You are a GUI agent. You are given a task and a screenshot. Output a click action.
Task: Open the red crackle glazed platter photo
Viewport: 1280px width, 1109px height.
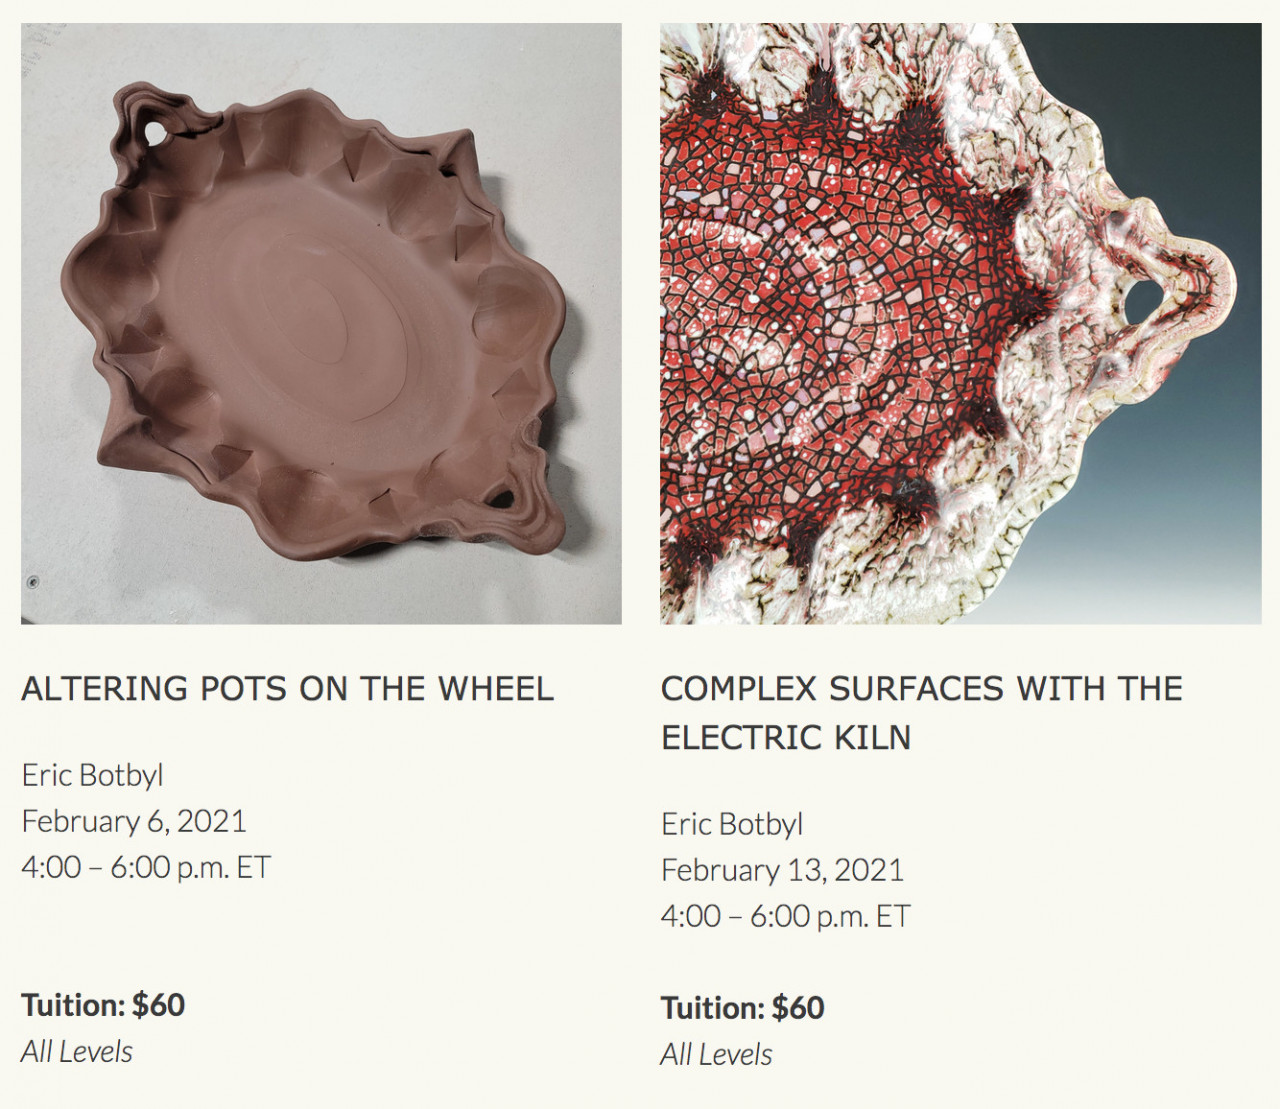click(x=960, y=323)
